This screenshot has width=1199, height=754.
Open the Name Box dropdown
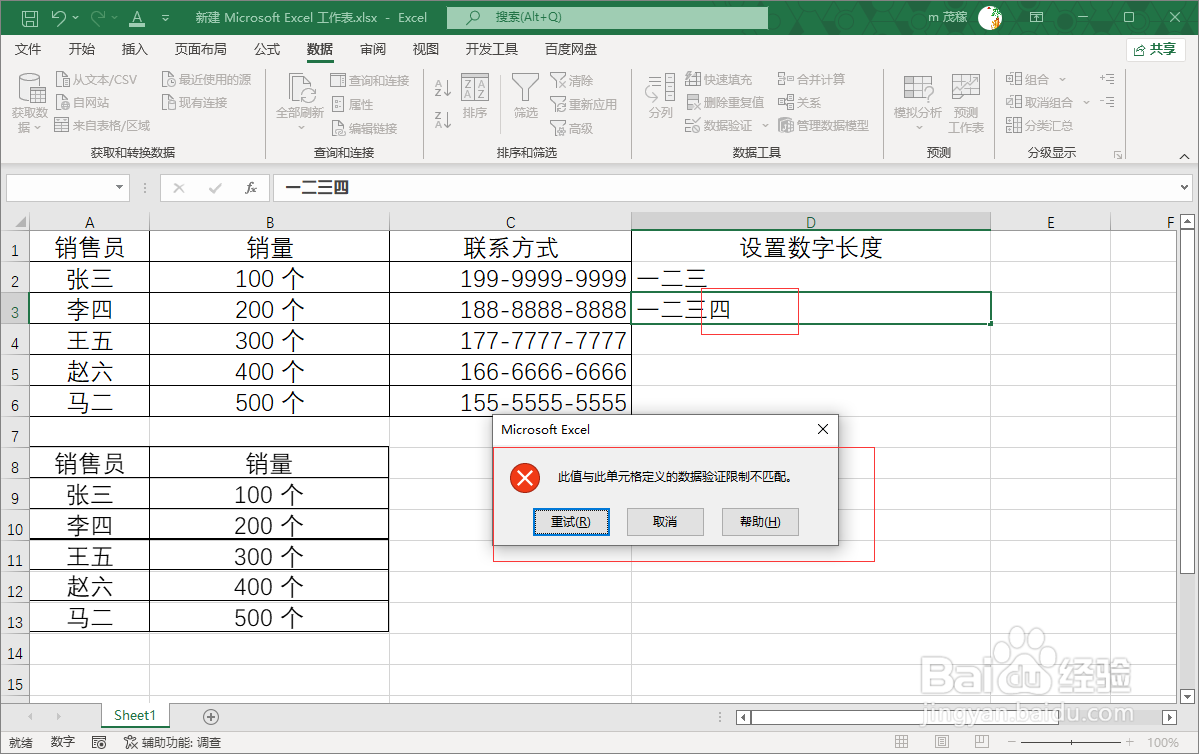click(x=119, y=187)
